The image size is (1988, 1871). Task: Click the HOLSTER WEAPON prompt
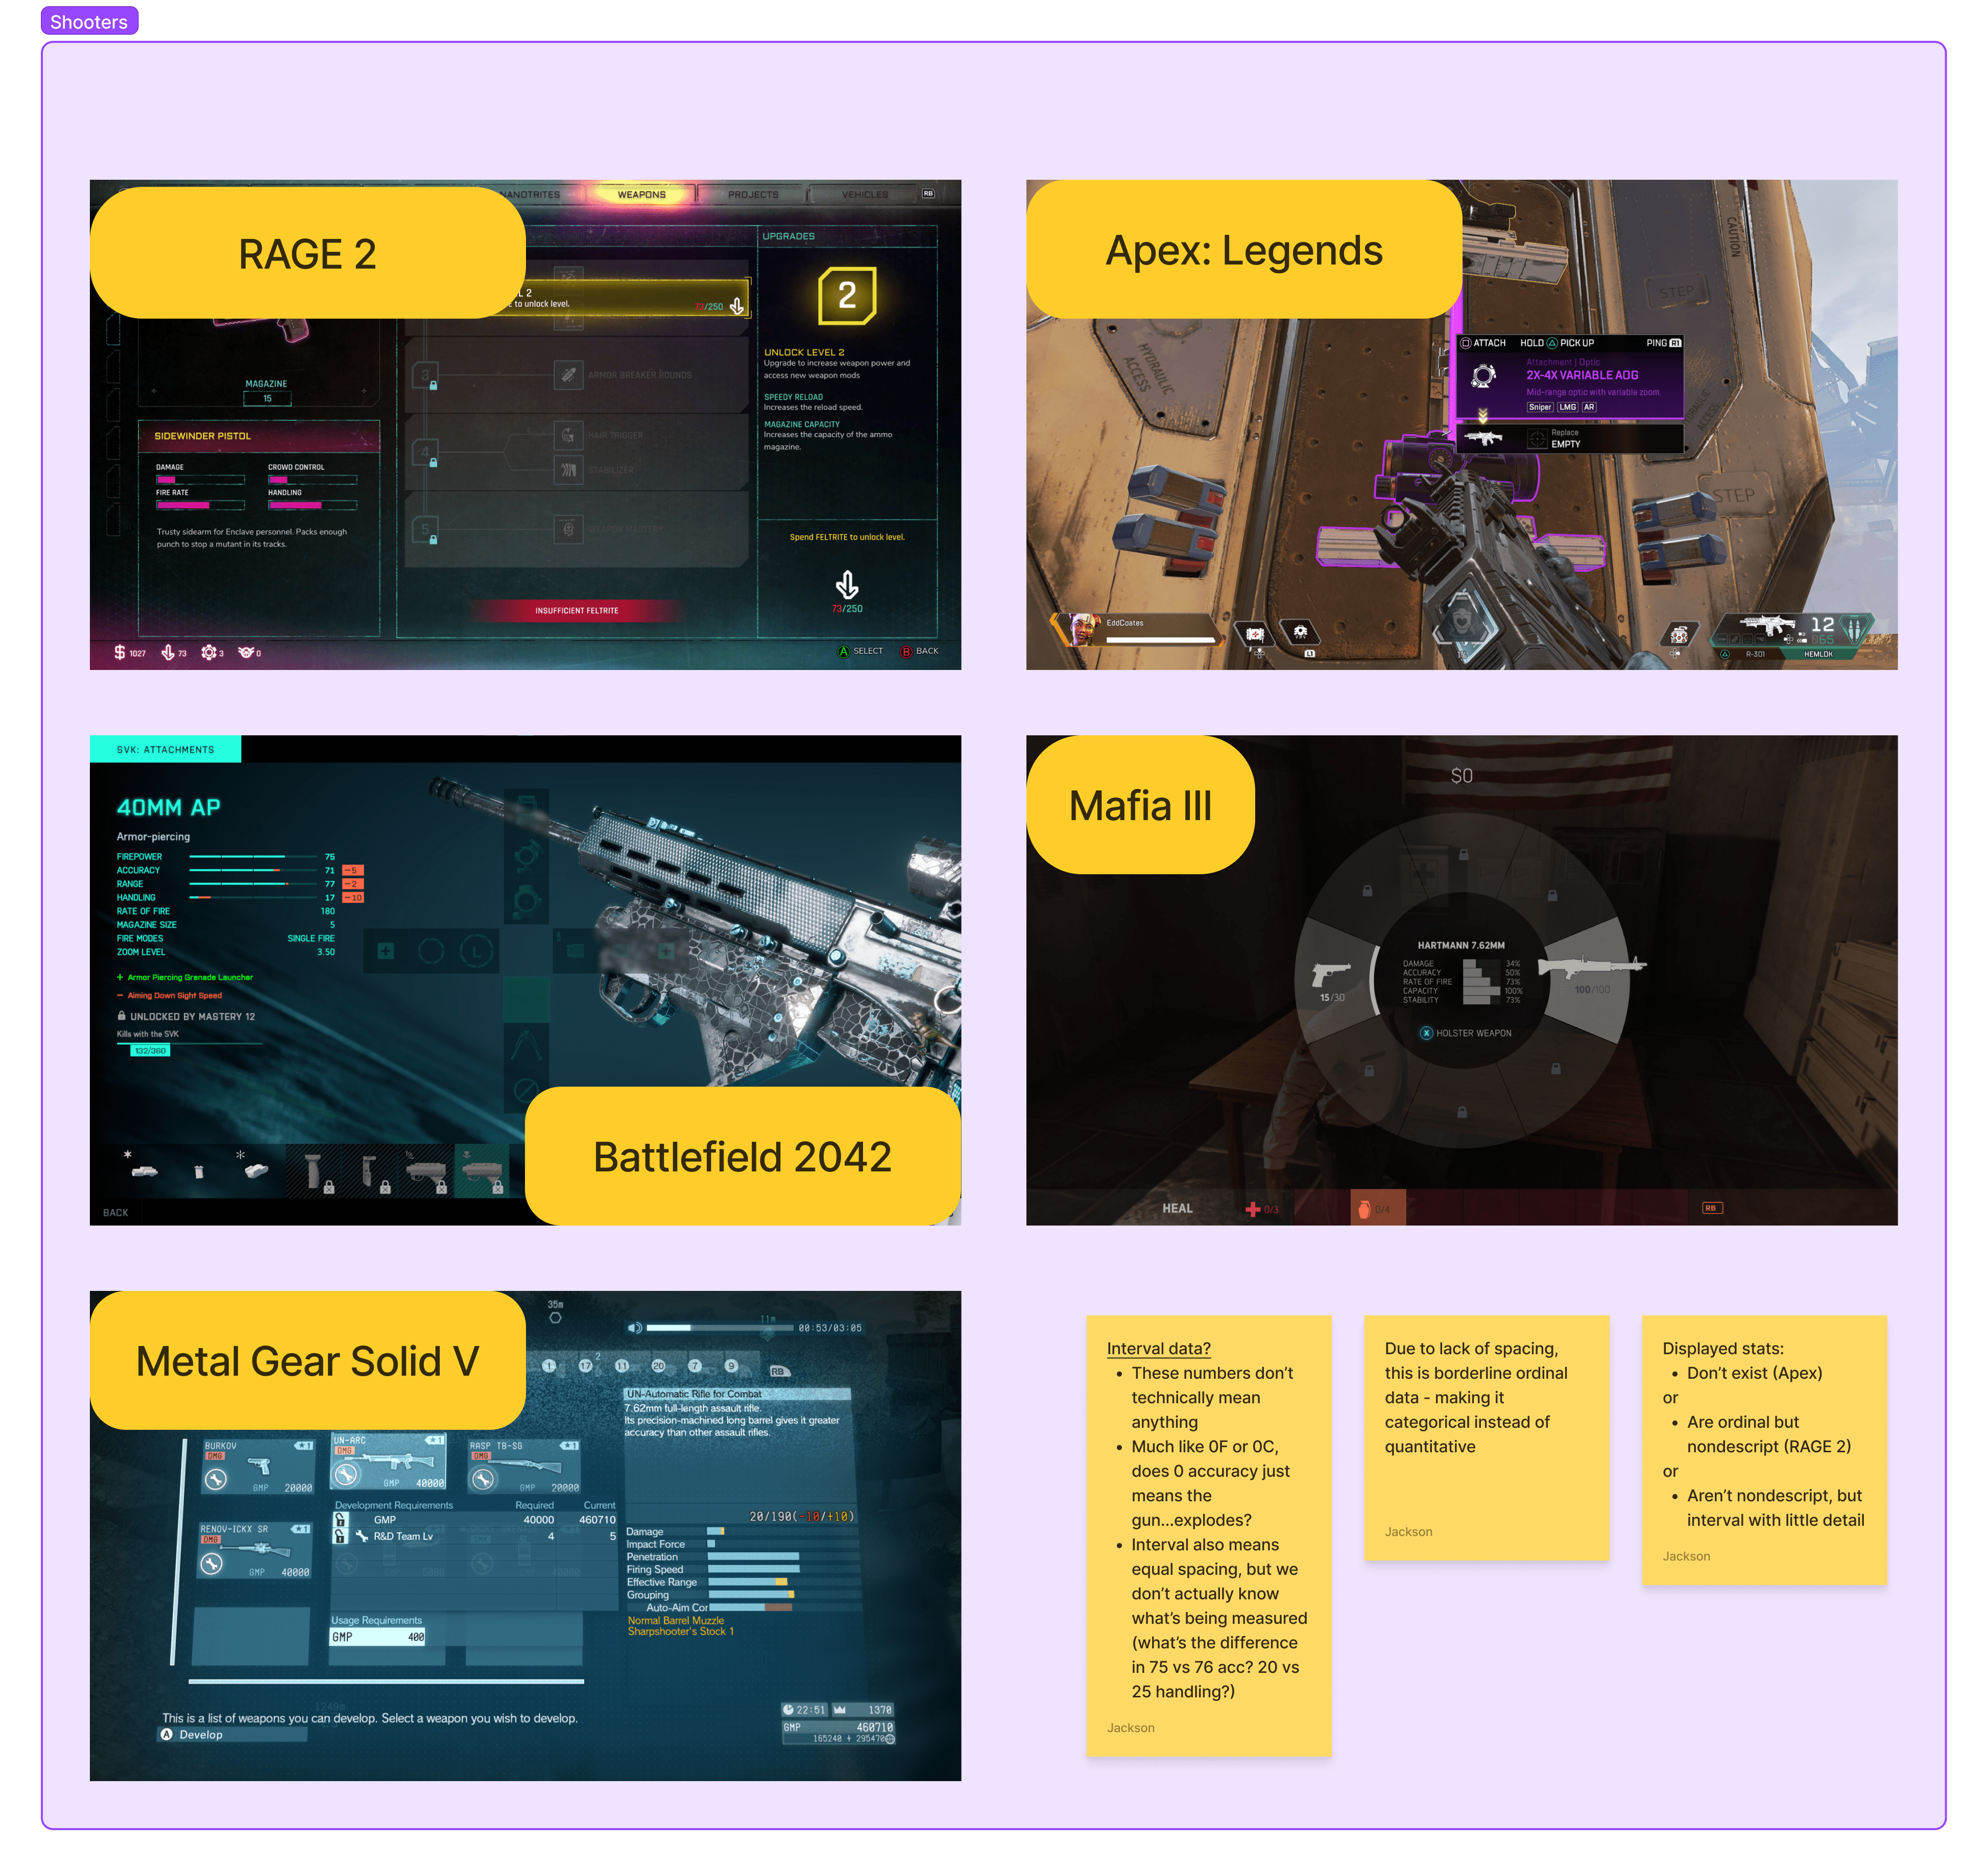(x=1466, y=1033)
